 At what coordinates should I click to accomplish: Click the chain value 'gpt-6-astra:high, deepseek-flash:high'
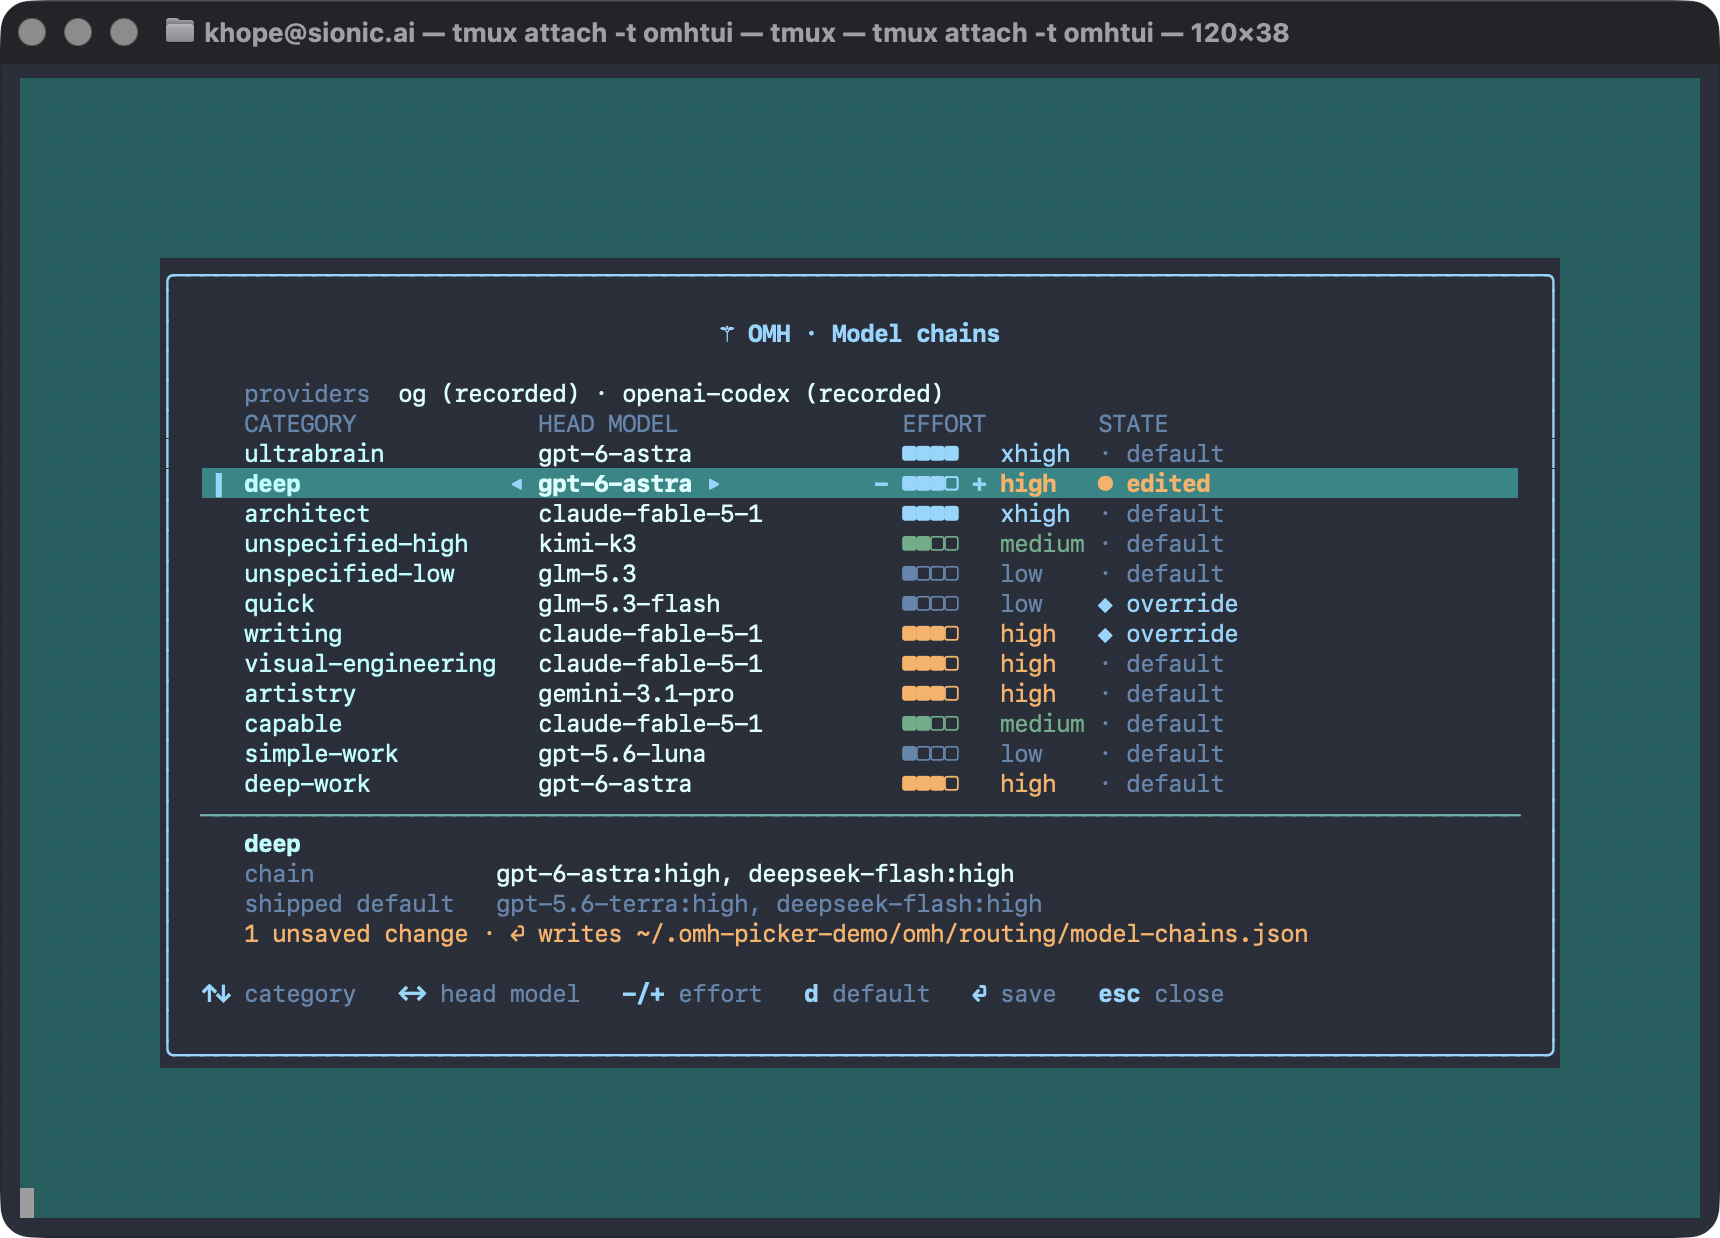[x=755, y=874]
